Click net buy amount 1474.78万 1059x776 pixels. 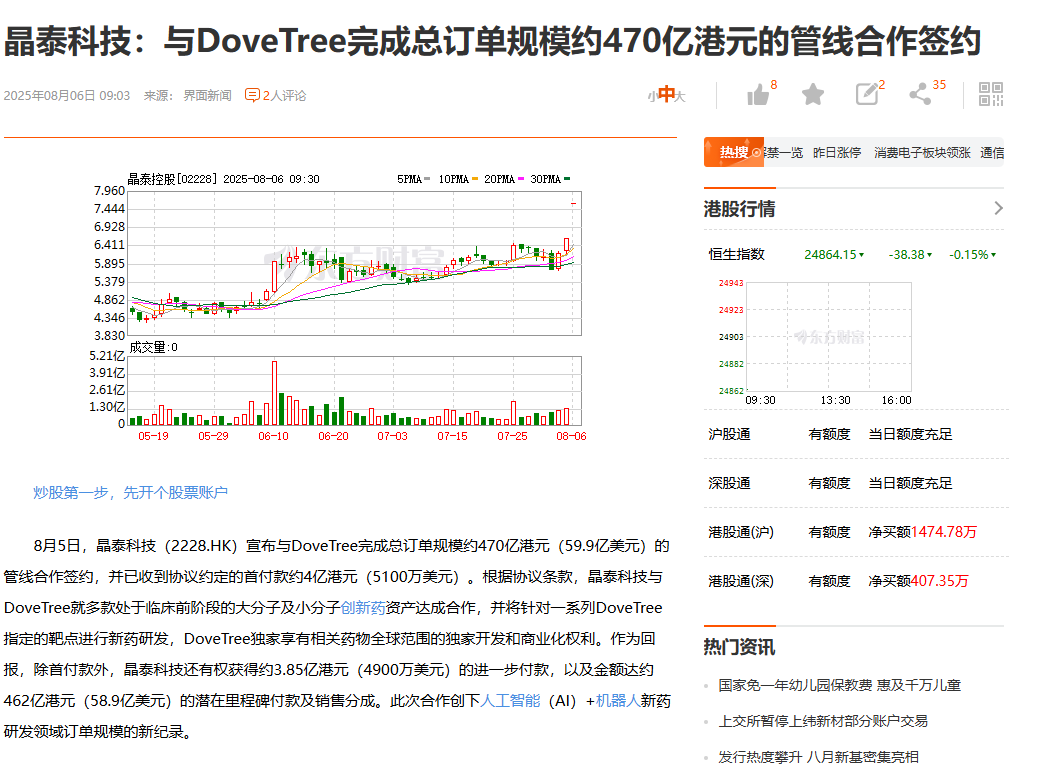click(944, 532)
